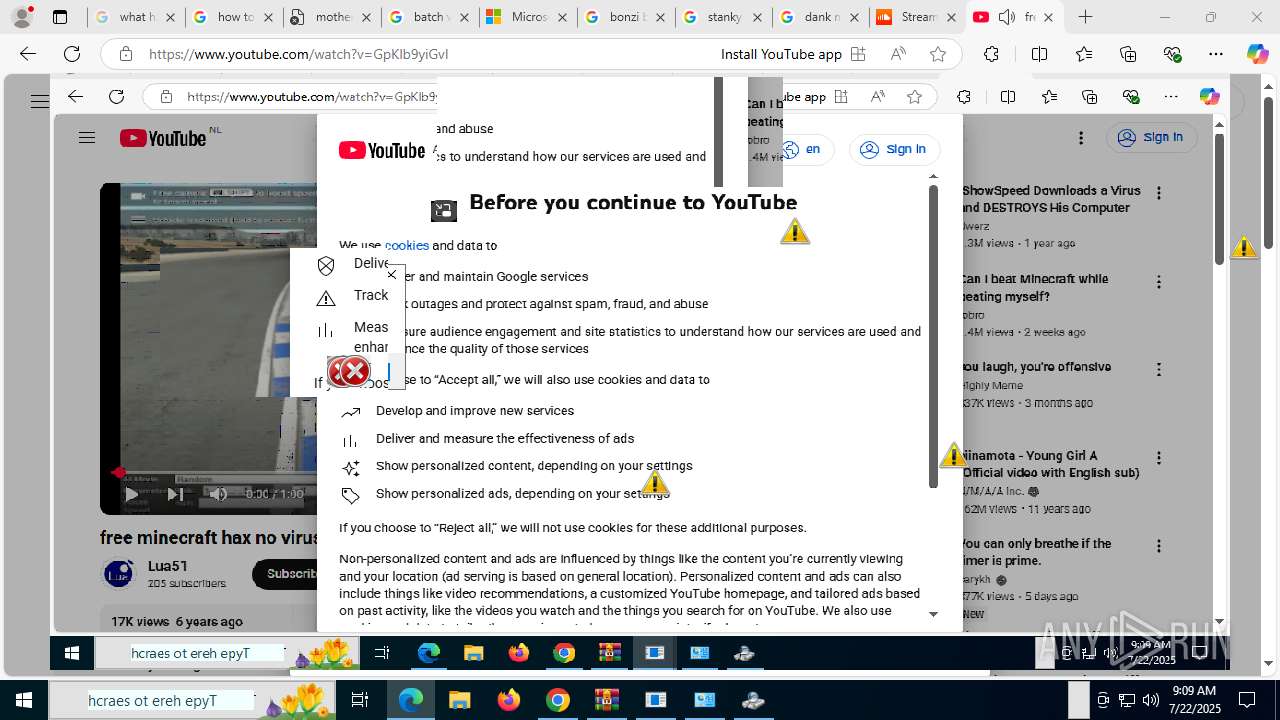The image size is (1280, 720).
Task: Add page to favorites with outer star icon
Action: (938, 54)
